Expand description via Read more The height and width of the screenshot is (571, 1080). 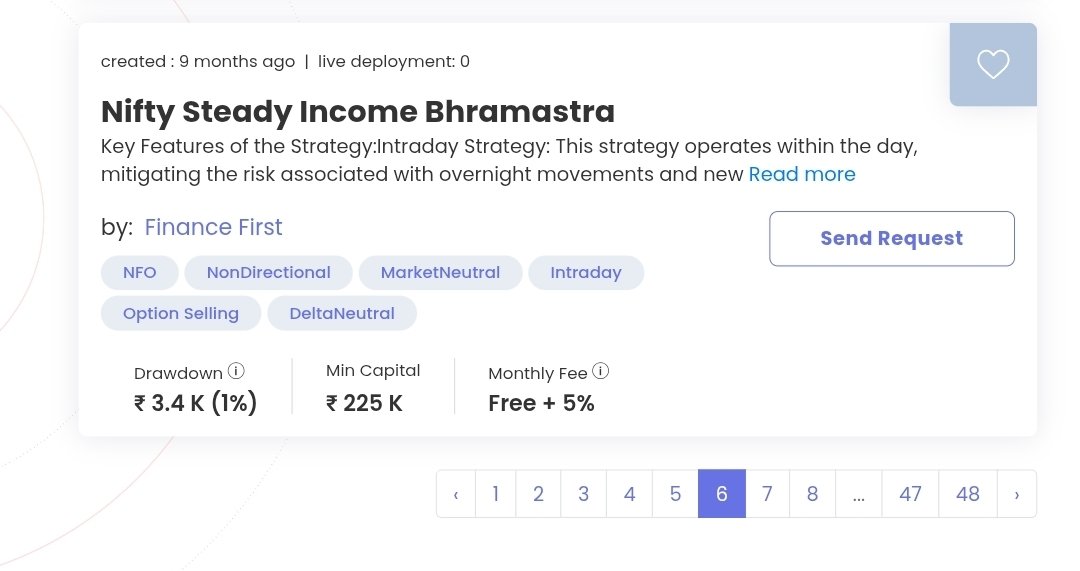click(x=802, y=174)
